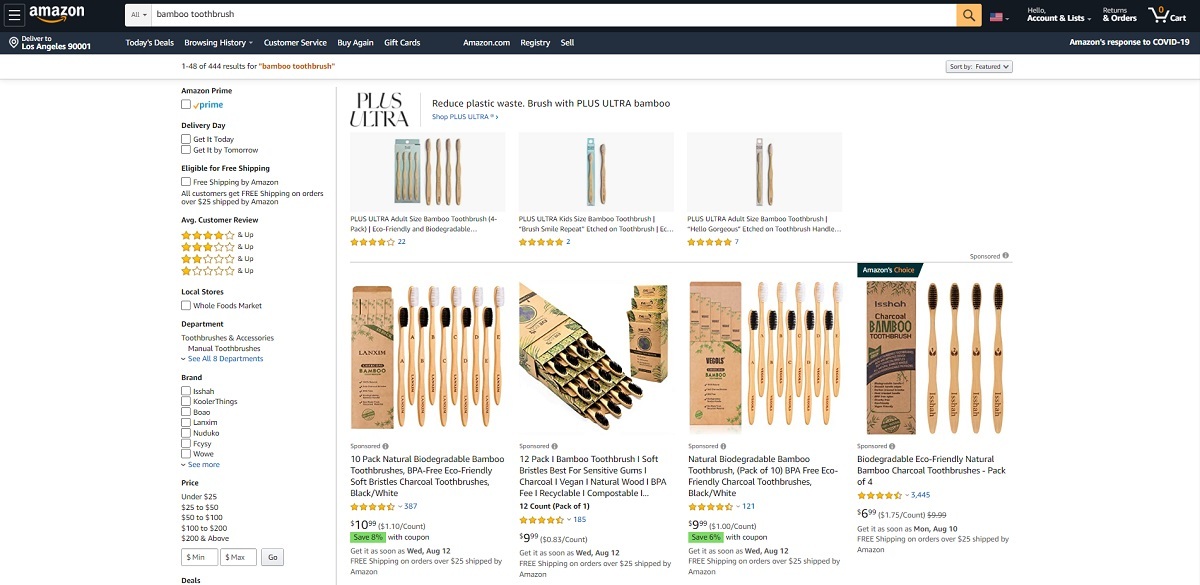
Task: Open Today's Deals in the navigation bar
Action: [x=150, y=43]
